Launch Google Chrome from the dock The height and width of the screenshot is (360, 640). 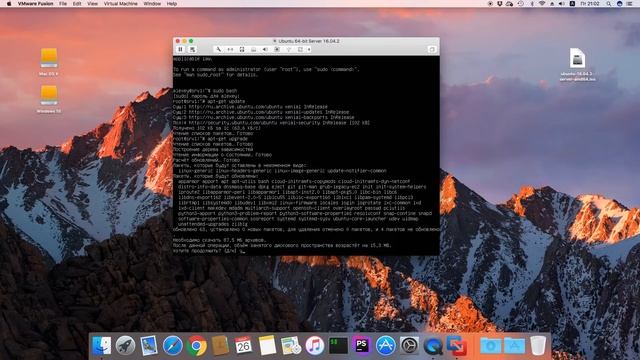196,346
